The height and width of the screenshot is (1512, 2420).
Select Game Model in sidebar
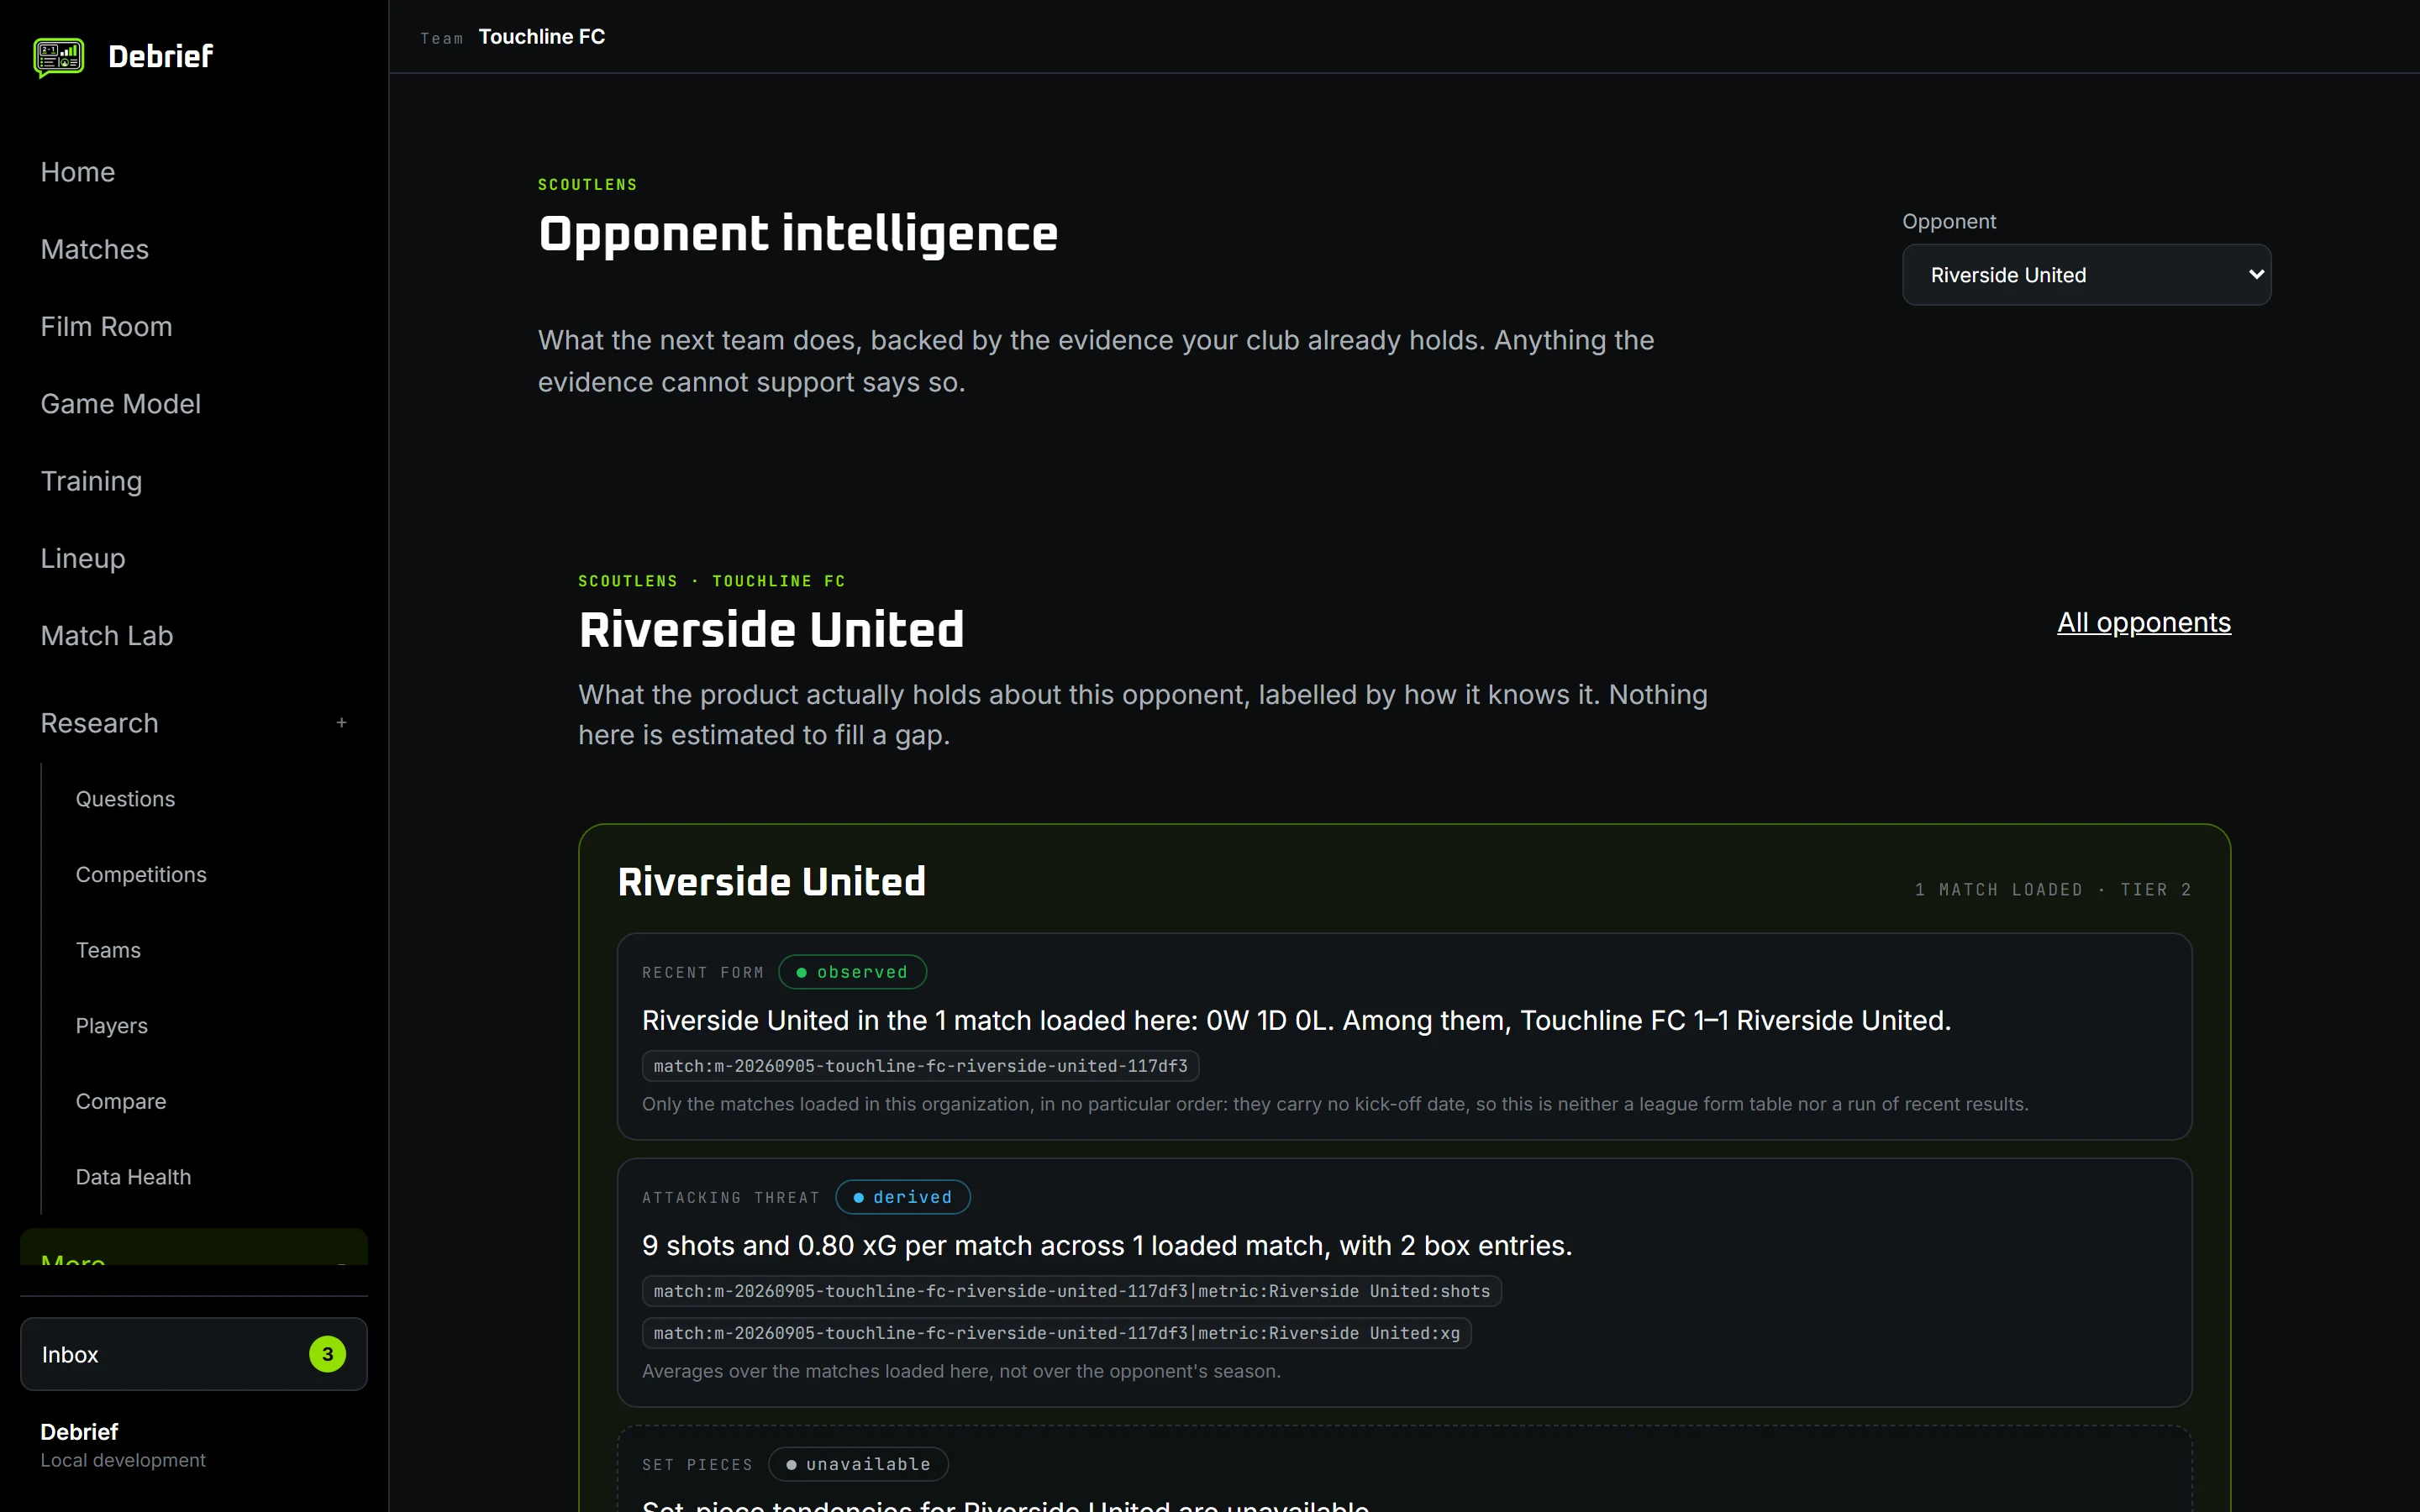point(121,403)
